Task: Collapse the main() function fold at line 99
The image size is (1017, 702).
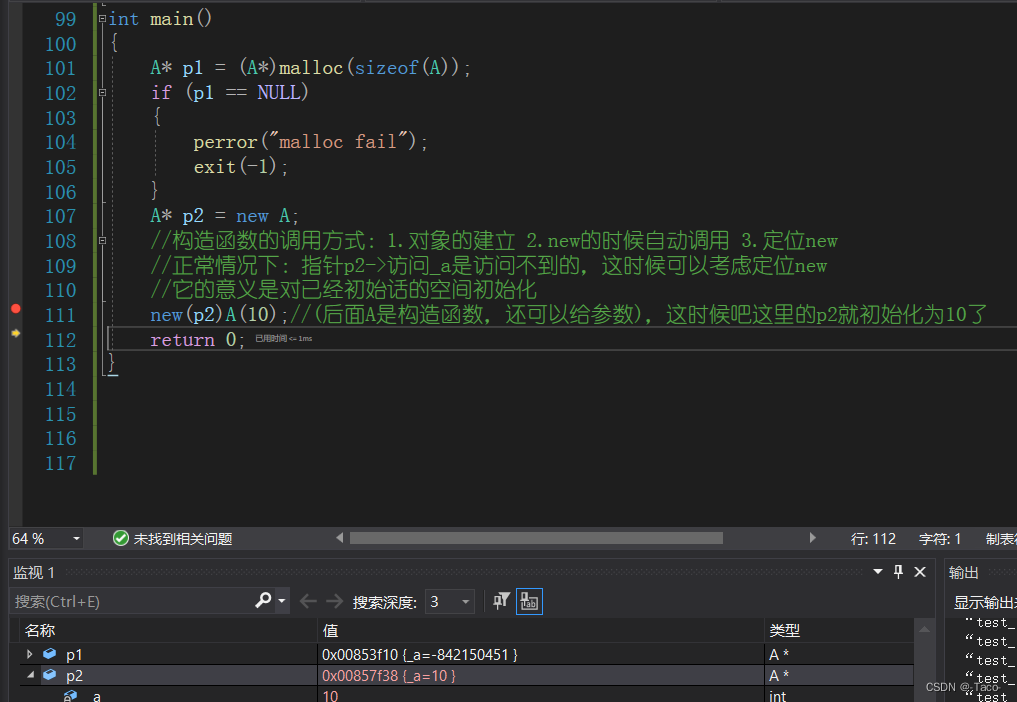Action: coord(102,19)
